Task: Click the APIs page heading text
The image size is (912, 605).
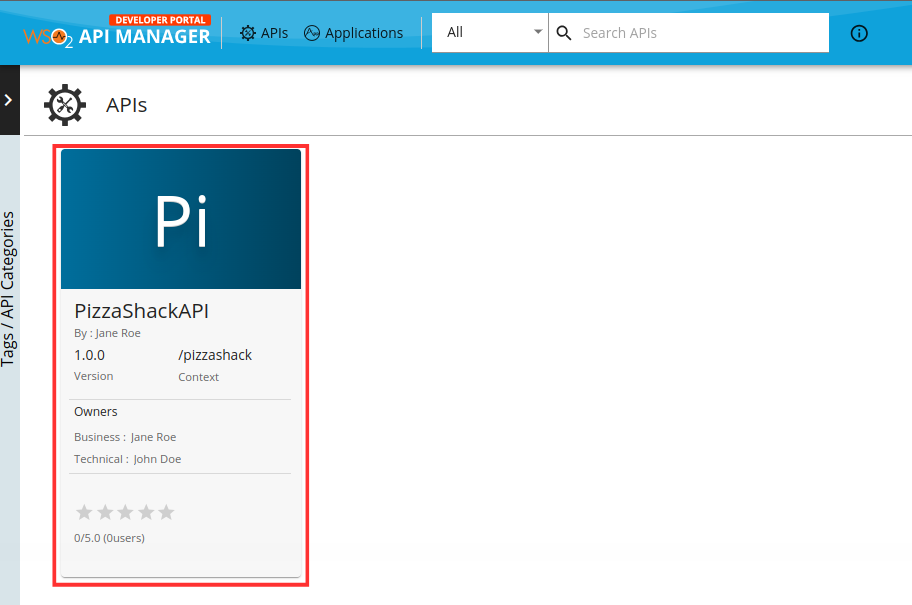Action: click(126, 105)
